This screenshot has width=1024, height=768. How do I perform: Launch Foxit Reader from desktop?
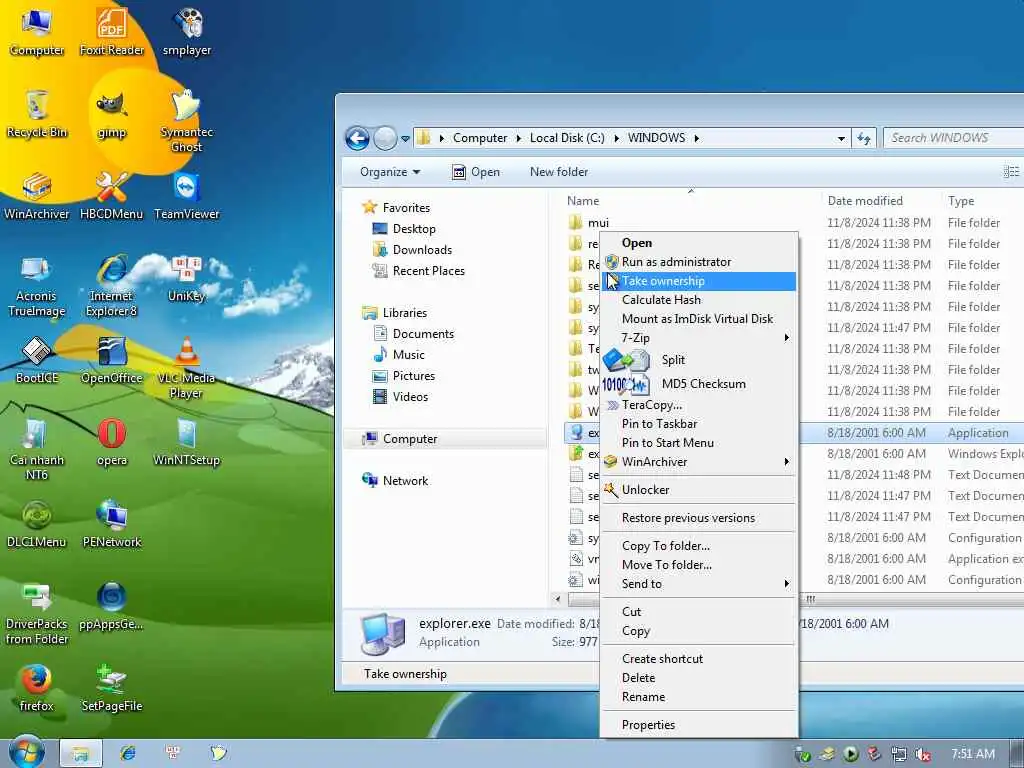(112, 31)
